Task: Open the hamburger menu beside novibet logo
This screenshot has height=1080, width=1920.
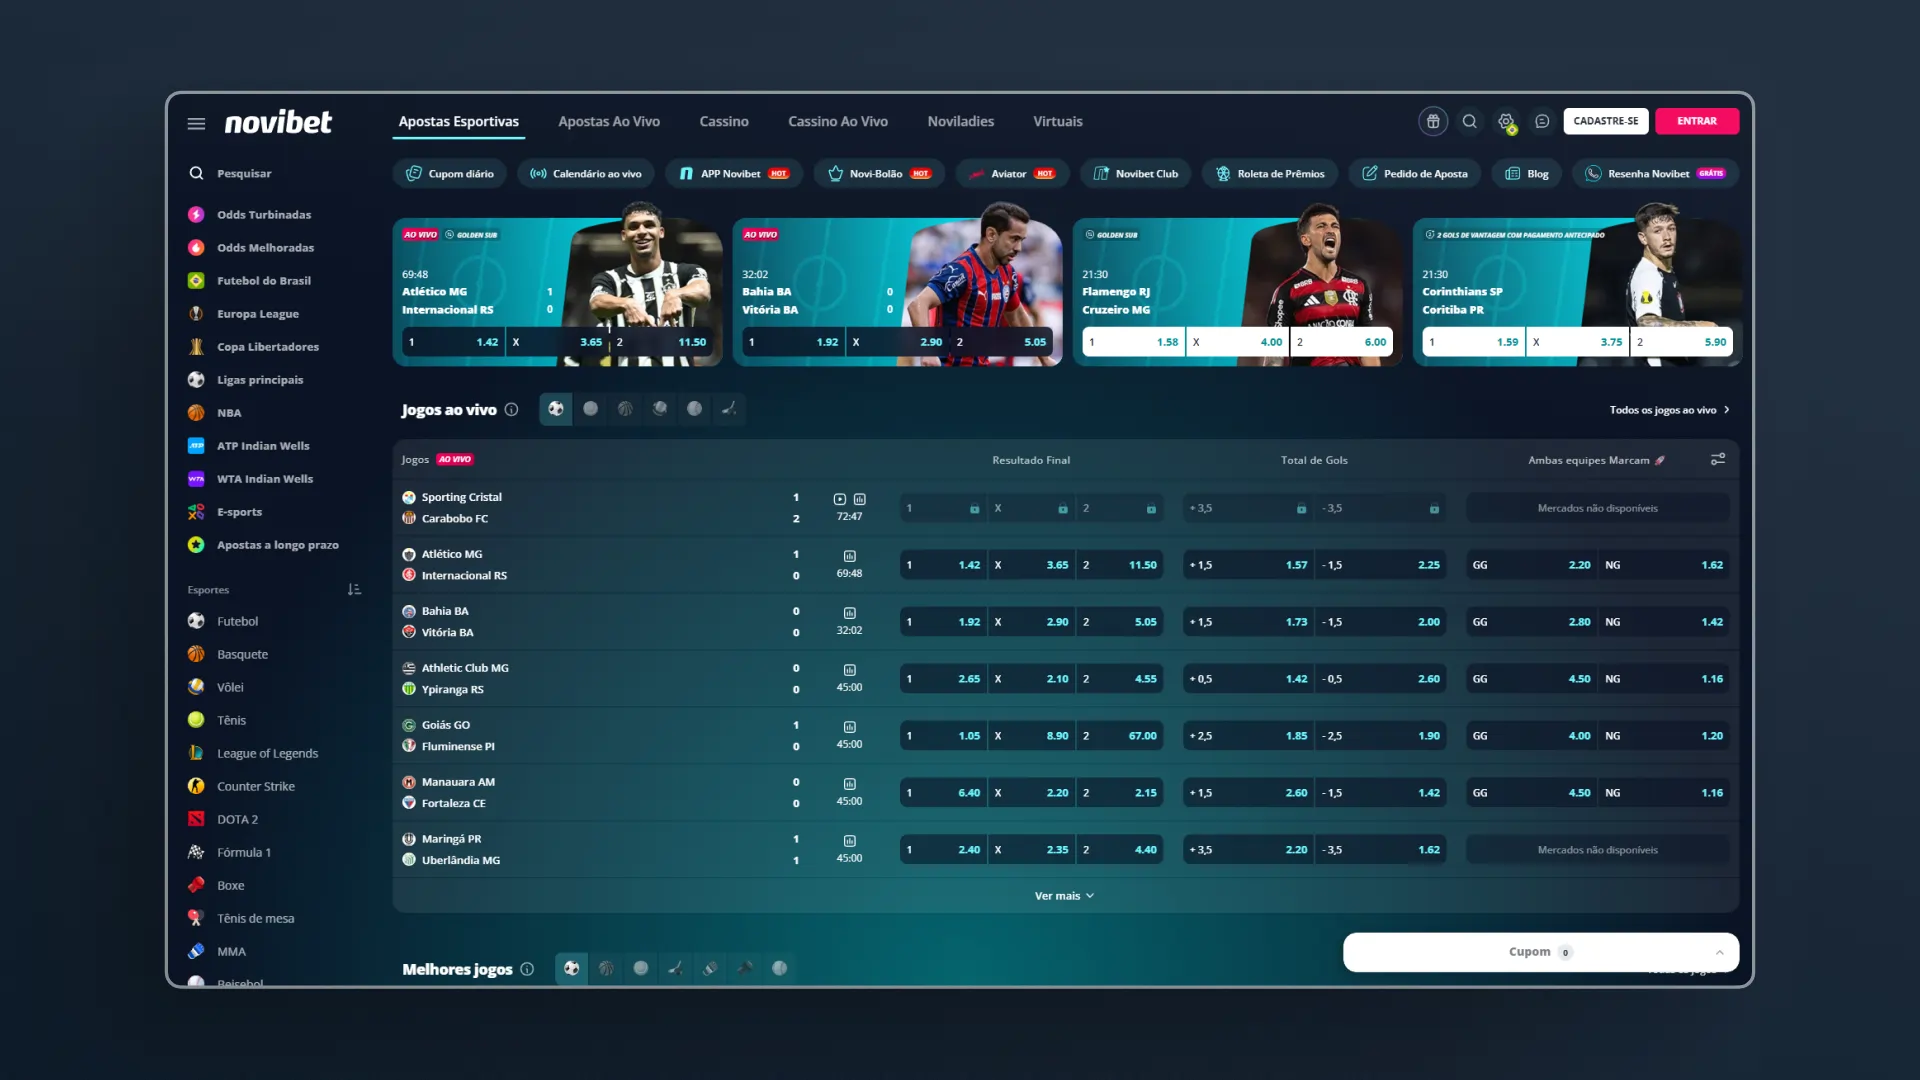Action: click(x=196, y=123)
